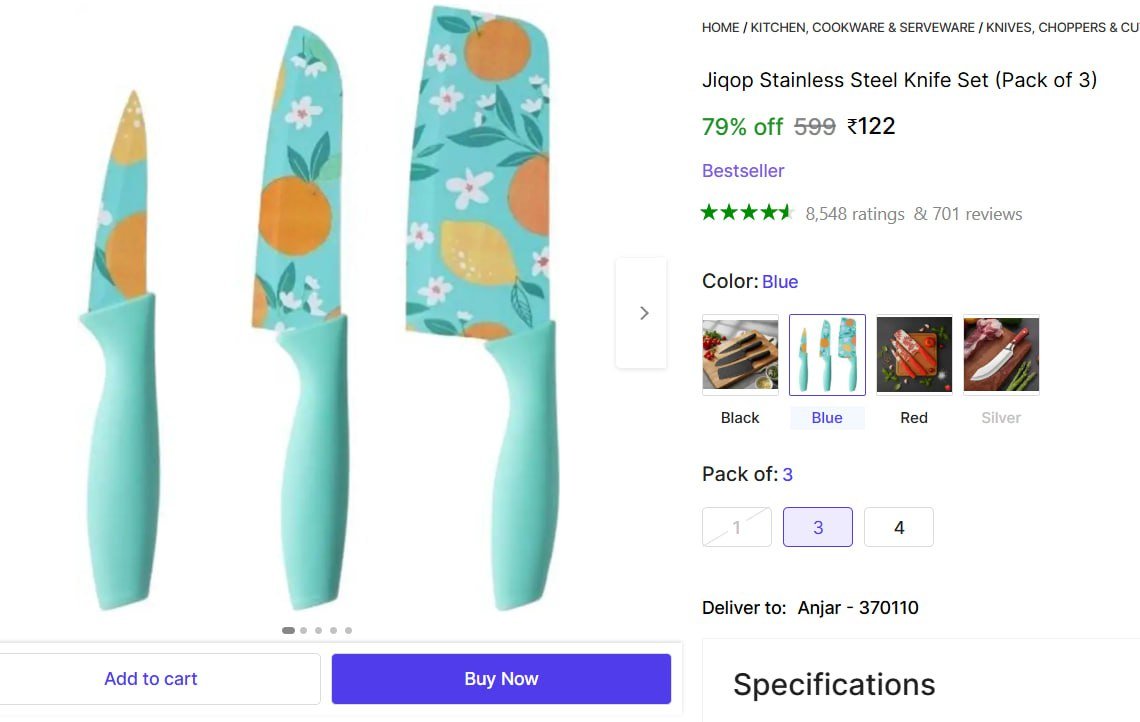Select pack of 1 option
1140x722 pixels.
737,527
